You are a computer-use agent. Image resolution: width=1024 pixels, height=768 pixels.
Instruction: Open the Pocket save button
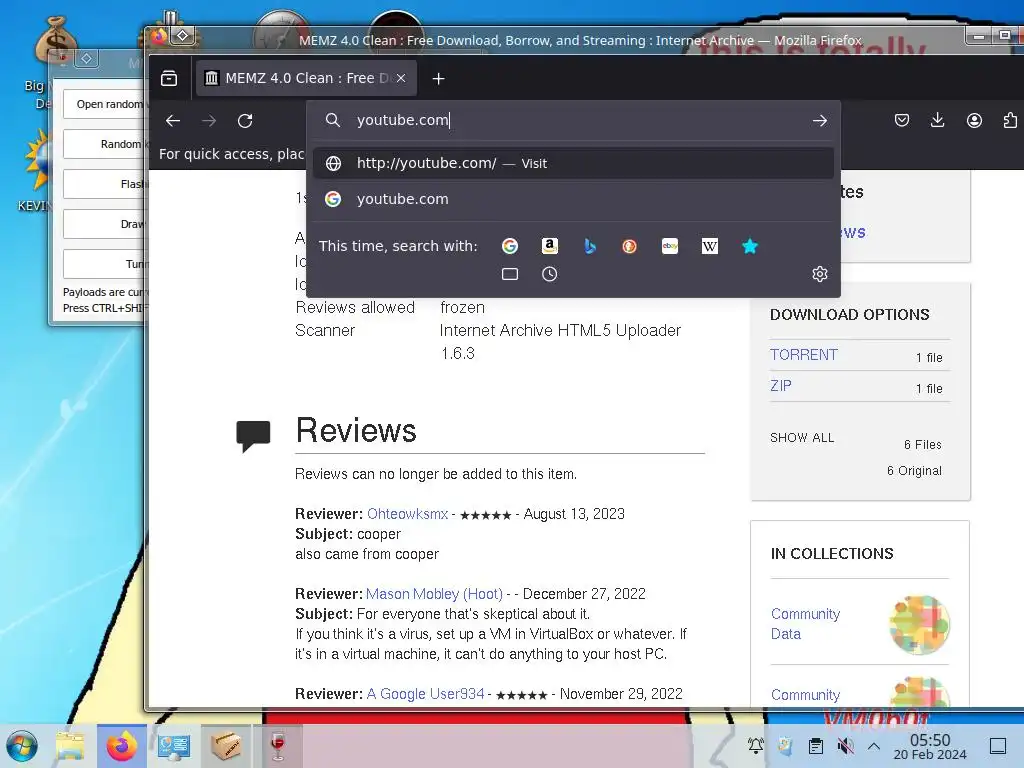click(902, 120)
